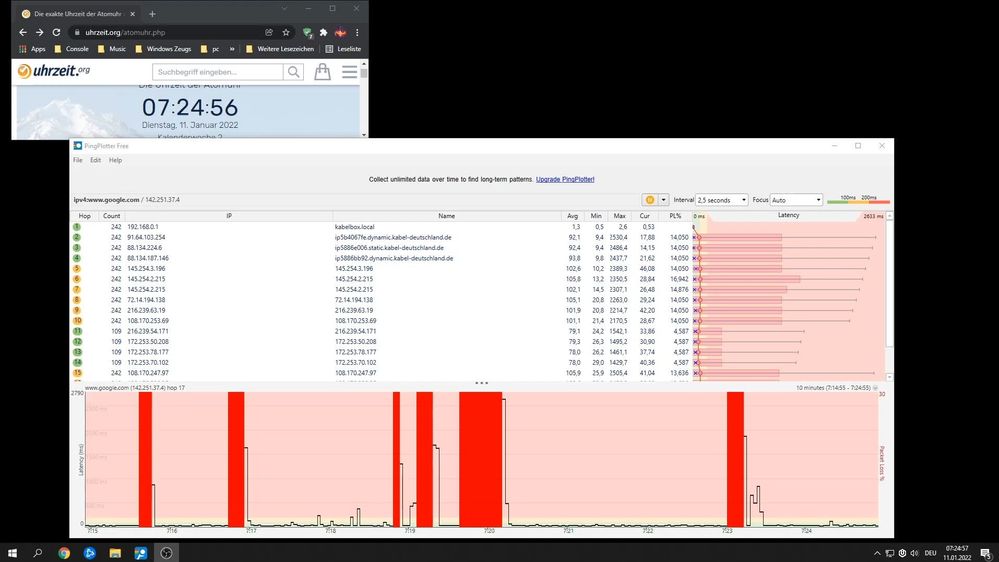Reload the uhrzeit.org page
999x562 pixels.
pyautogui.click(x=56, y=32)
